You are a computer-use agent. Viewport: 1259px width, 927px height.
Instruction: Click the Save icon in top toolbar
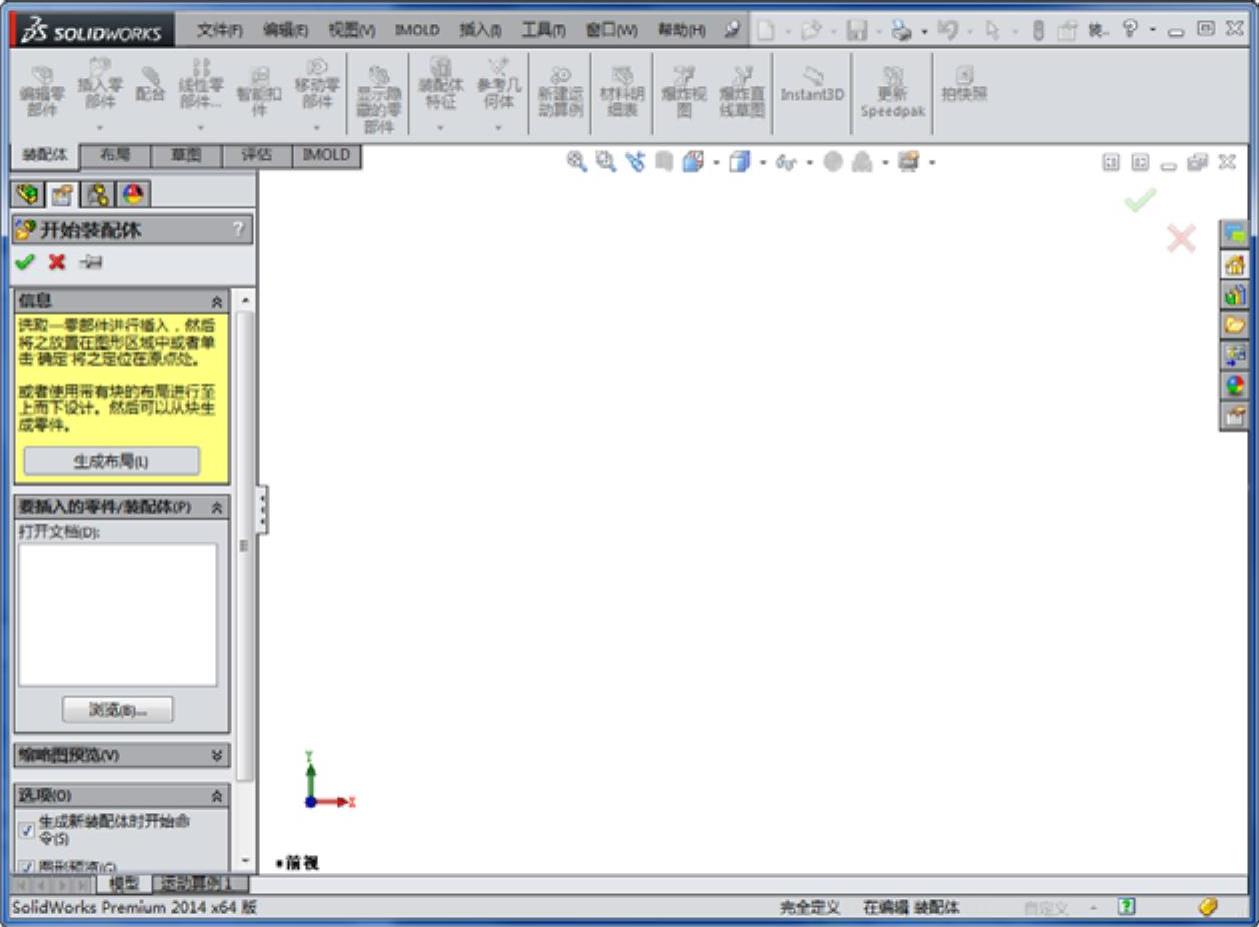point(857,31)
